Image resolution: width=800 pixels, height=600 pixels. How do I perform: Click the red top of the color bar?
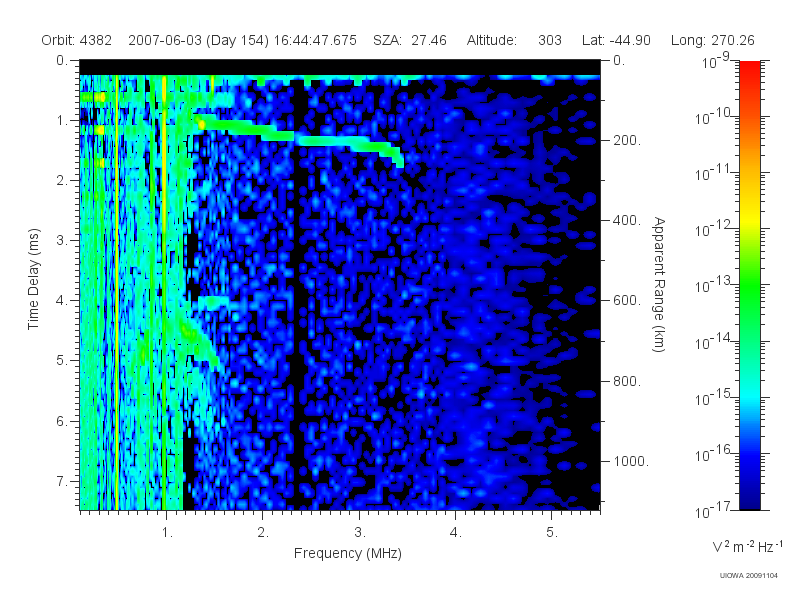(749, 71)
